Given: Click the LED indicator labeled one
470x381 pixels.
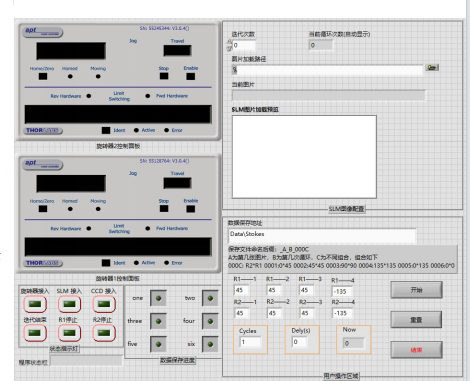Looking at the screenshot, I should tap(158, 298).
